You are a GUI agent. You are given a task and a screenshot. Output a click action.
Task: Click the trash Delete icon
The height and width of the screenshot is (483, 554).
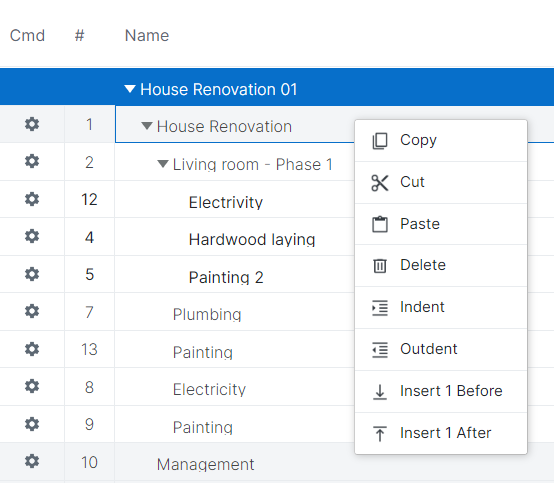coord(380,266)
